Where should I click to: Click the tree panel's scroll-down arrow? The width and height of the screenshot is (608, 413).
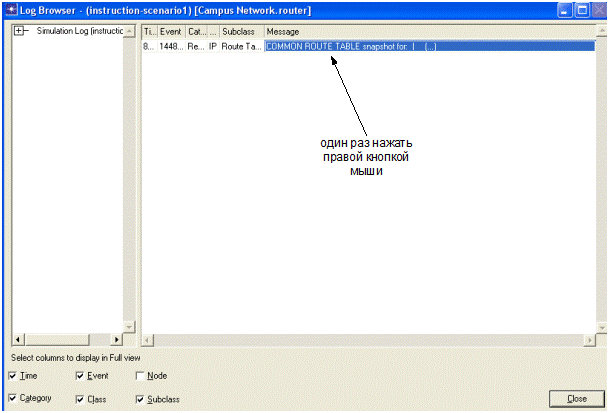[129, 326]
